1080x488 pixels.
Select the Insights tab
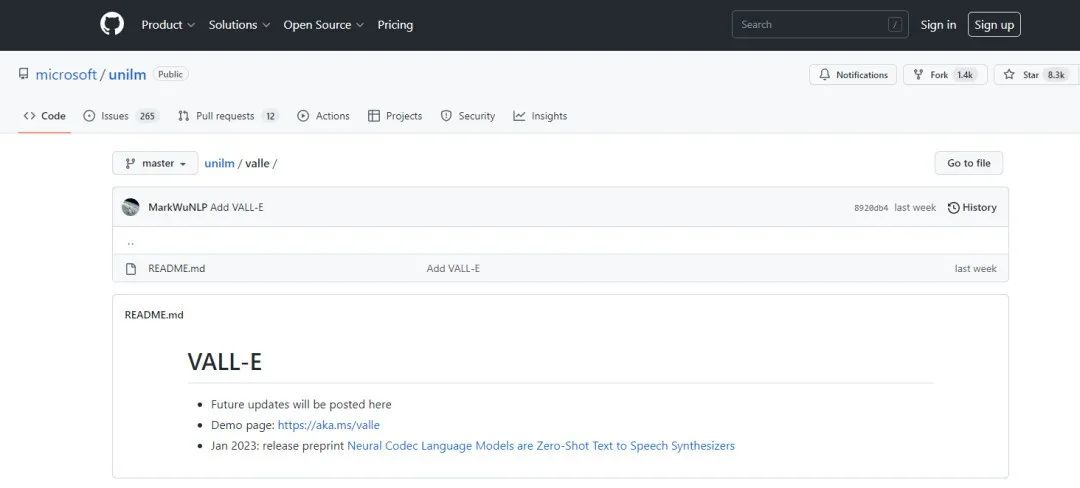click(540, 116)
